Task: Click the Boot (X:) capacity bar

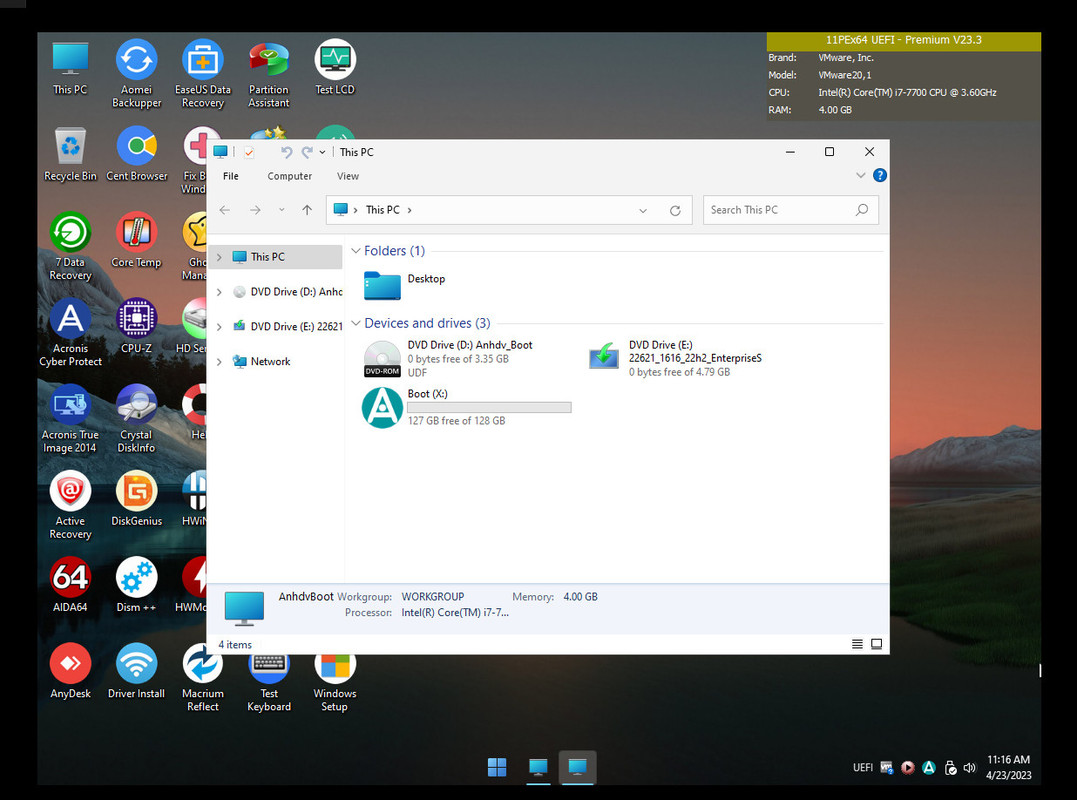Action: click(489, 407)
